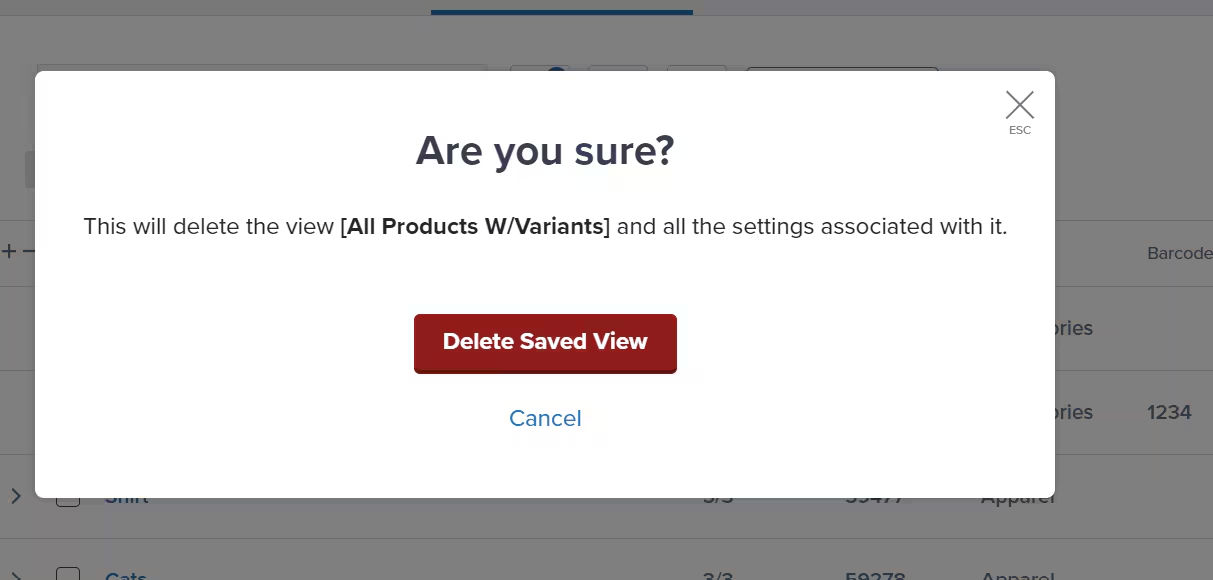
Task: Click the barcode value 59278
Action: 873,576
